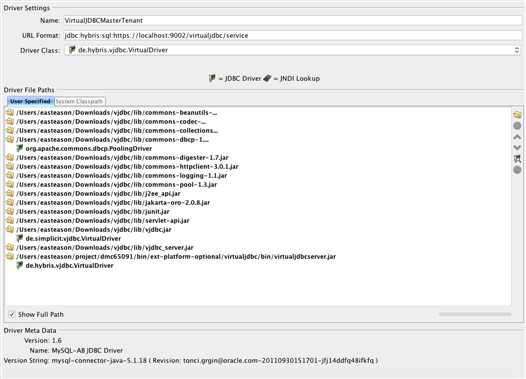
Task: Click the jar icon beside commons-digester-1.7.jar
Action: pyautogui.click(x=10, y=158)
